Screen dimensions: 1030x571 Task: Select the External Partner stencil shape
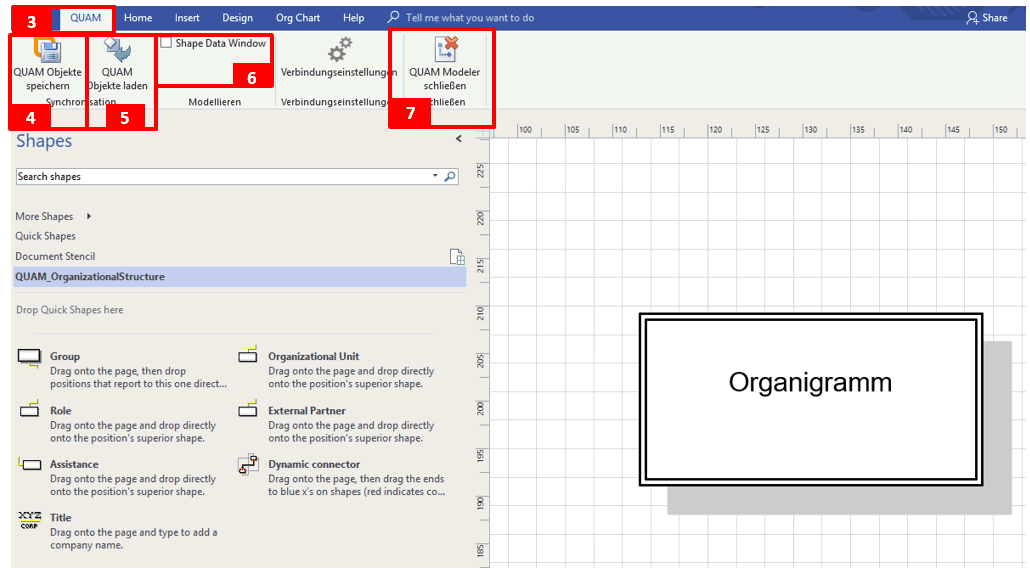coord(248,410)
